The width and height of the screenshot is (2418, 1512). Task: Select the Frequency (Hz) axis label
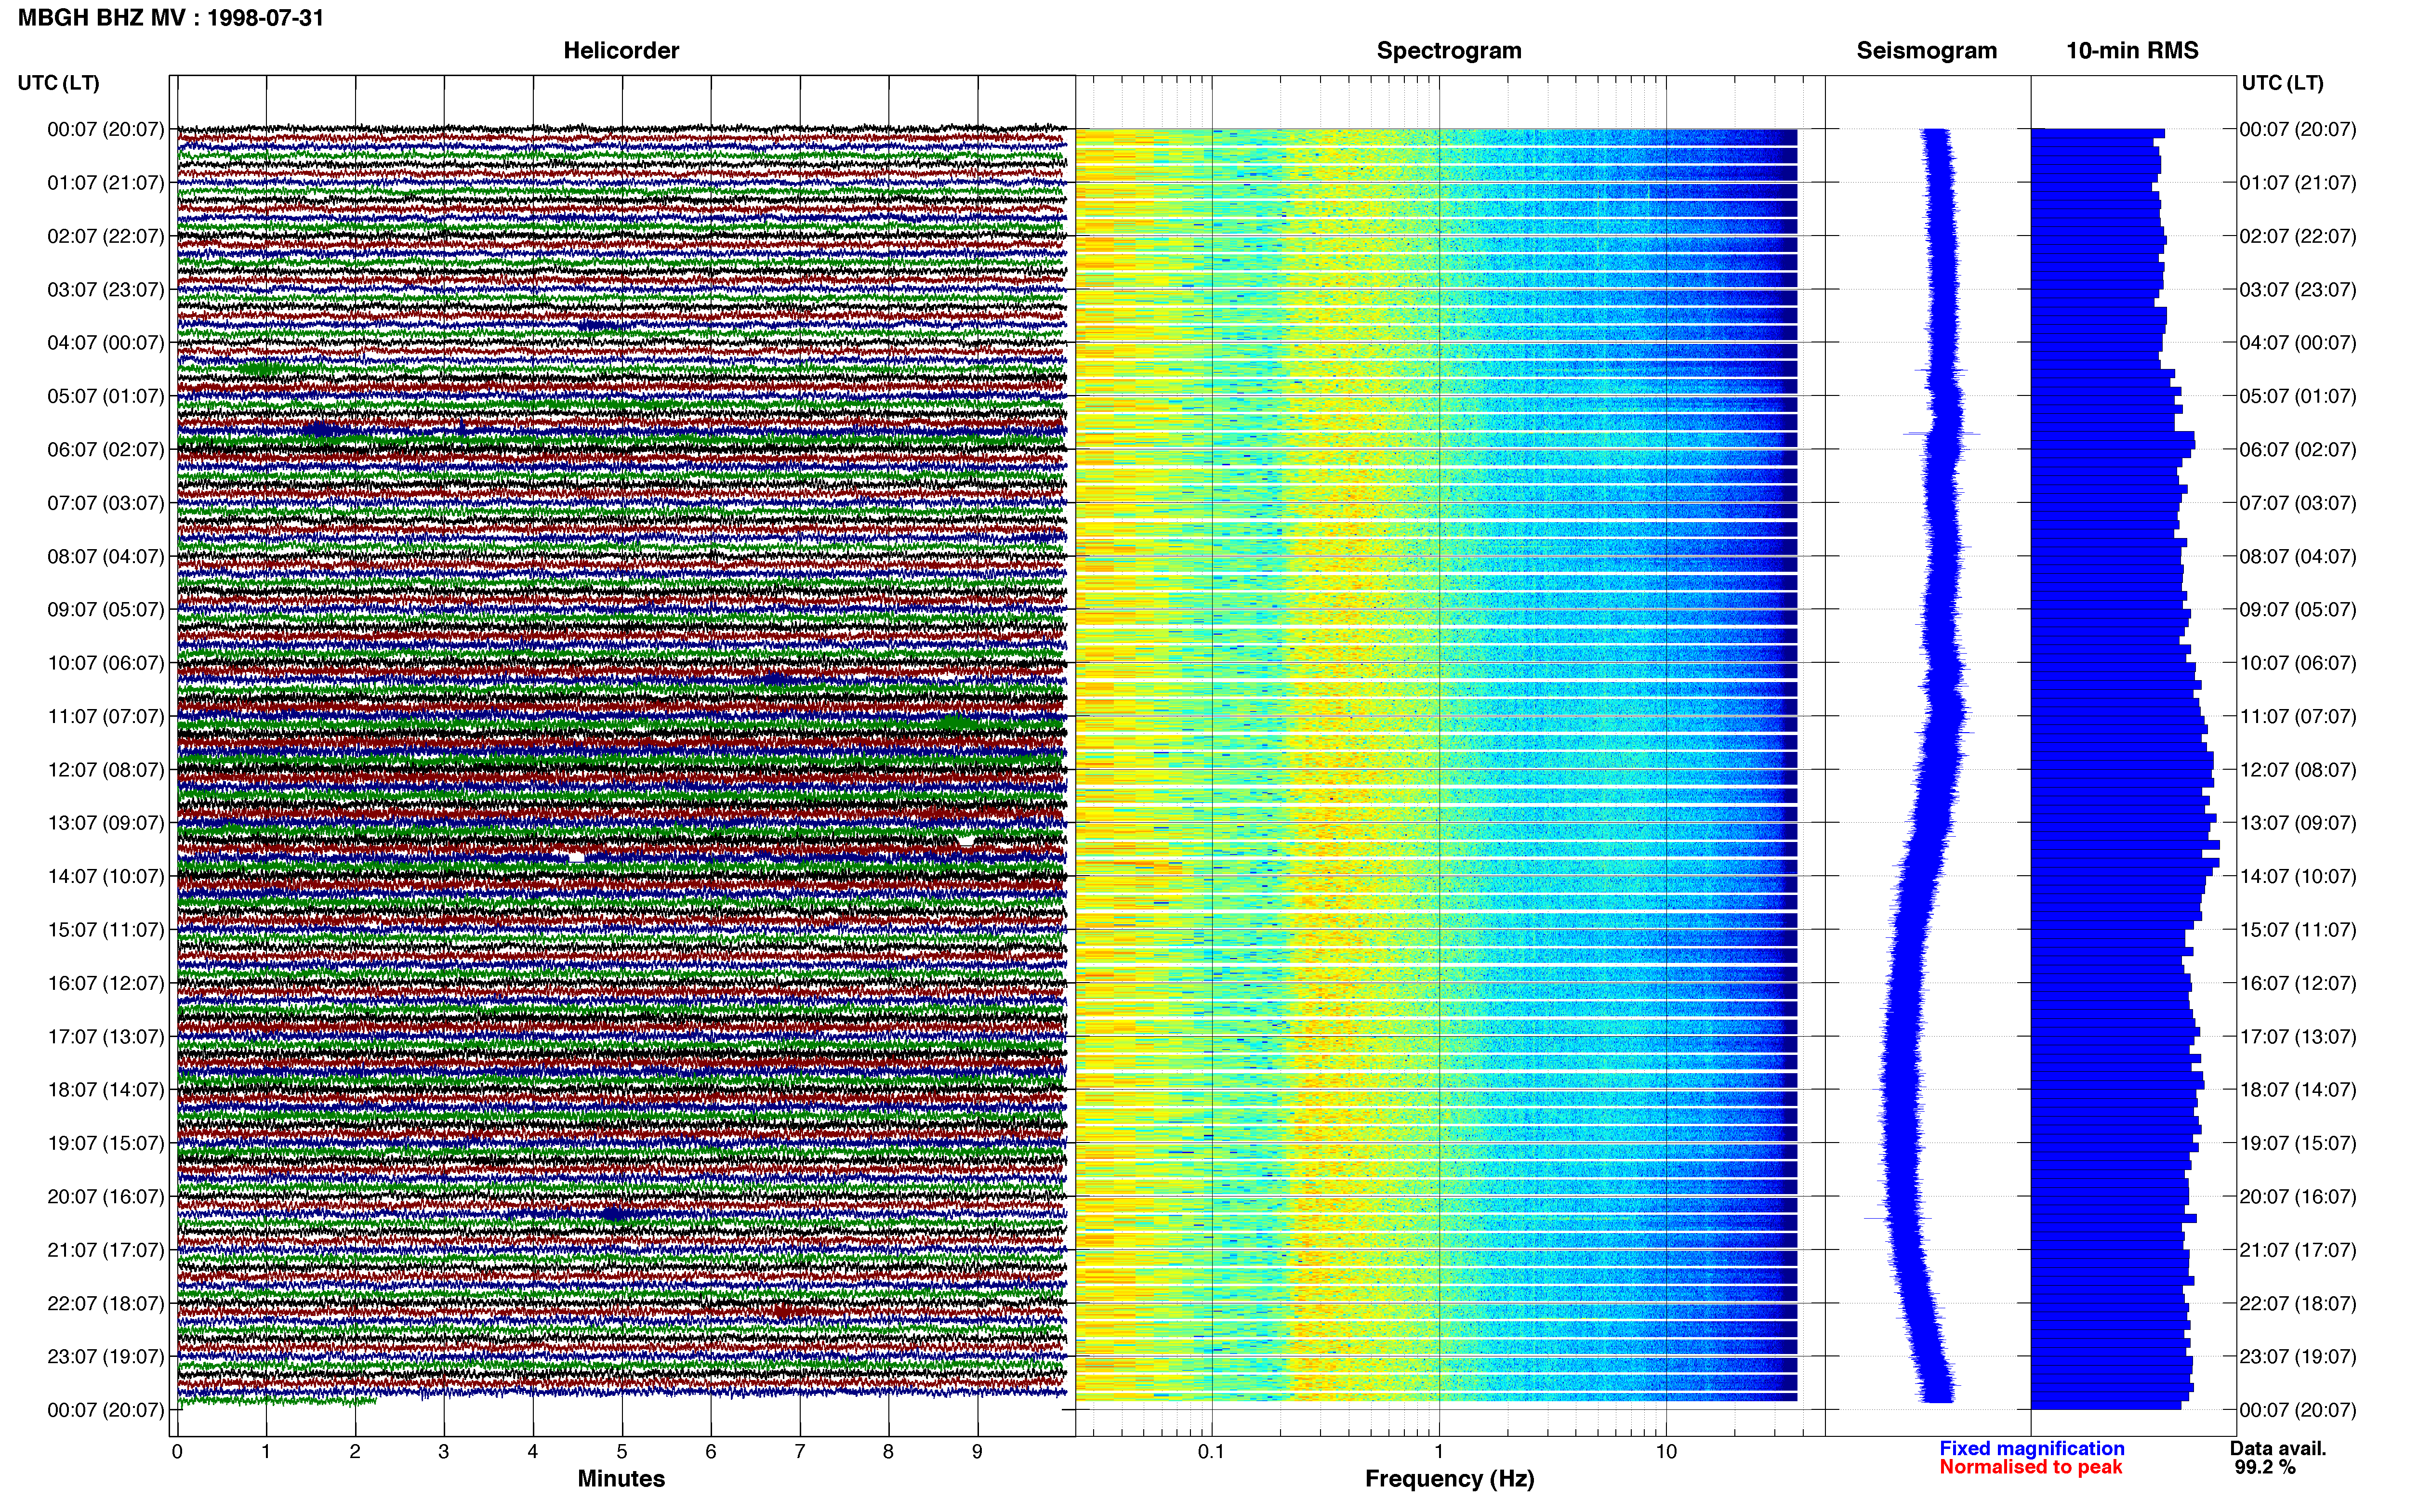click(1449, 1479)
